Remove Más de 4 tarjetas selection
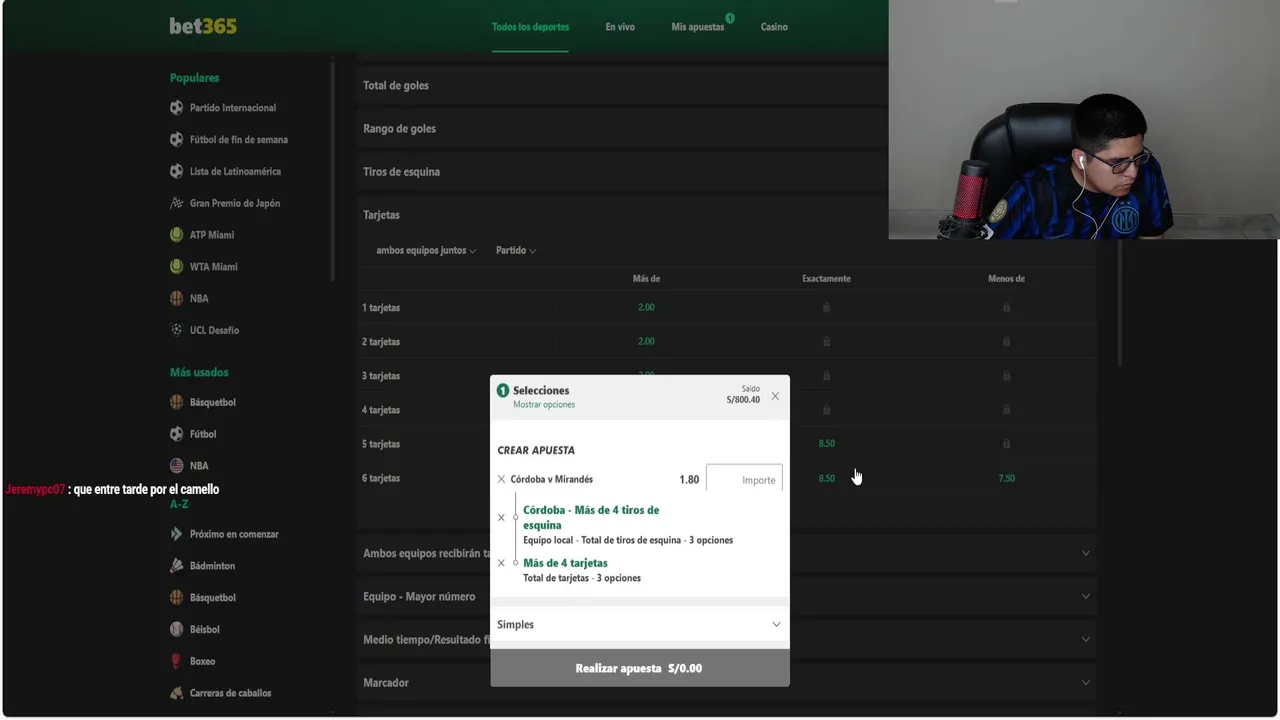The height and width of the screenshot is (720, 1280). pos(501,563)
